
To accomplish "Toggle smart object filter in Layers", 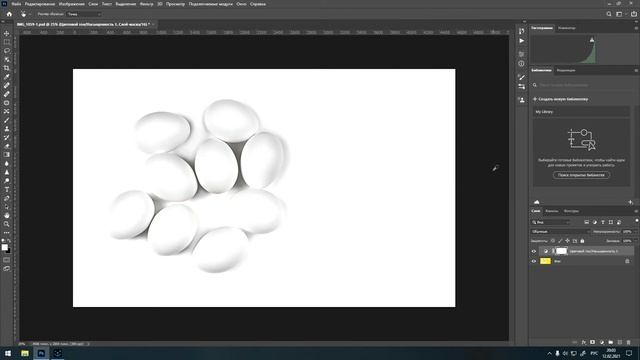I will 619,222.
